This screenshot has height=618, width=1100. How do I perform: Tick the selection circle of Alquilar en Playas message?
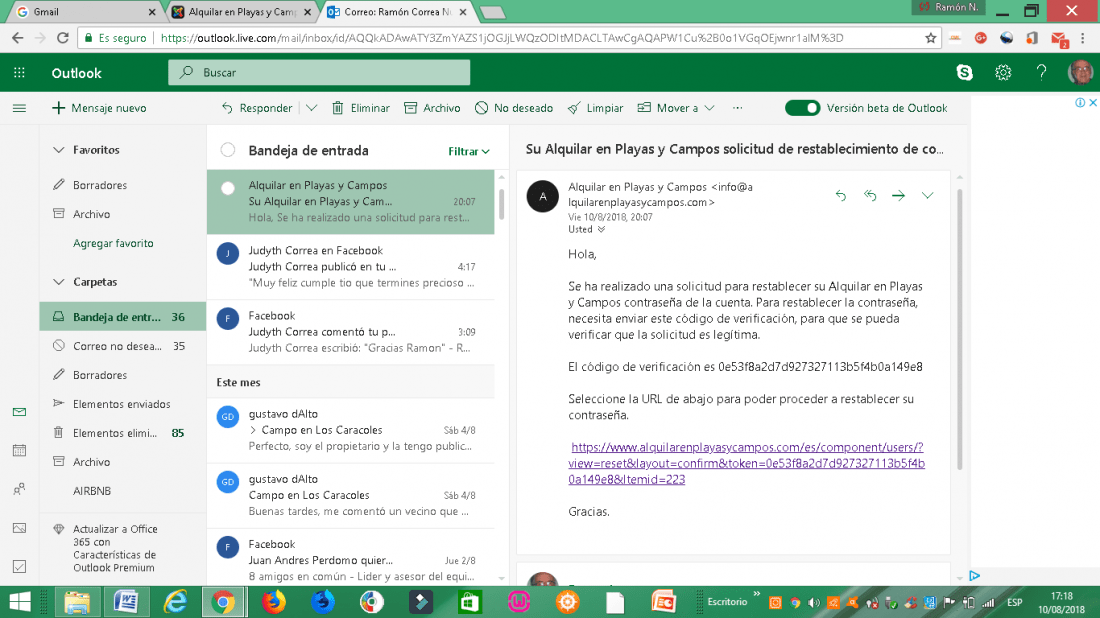click(227, 188)
